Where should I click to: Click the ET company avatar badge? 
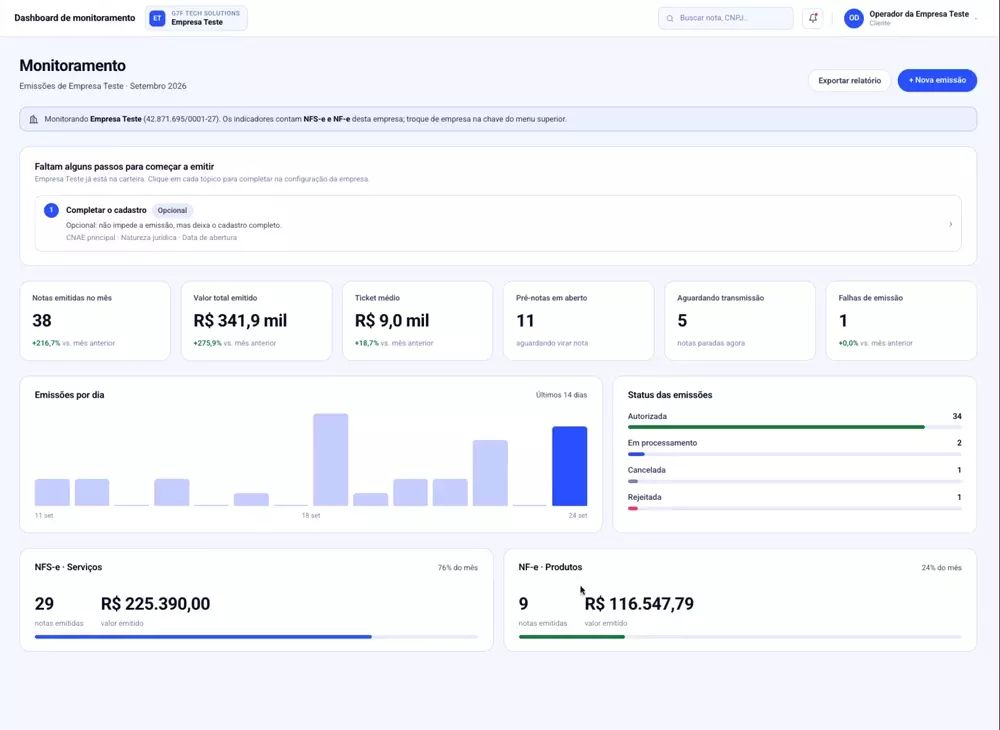157,18
